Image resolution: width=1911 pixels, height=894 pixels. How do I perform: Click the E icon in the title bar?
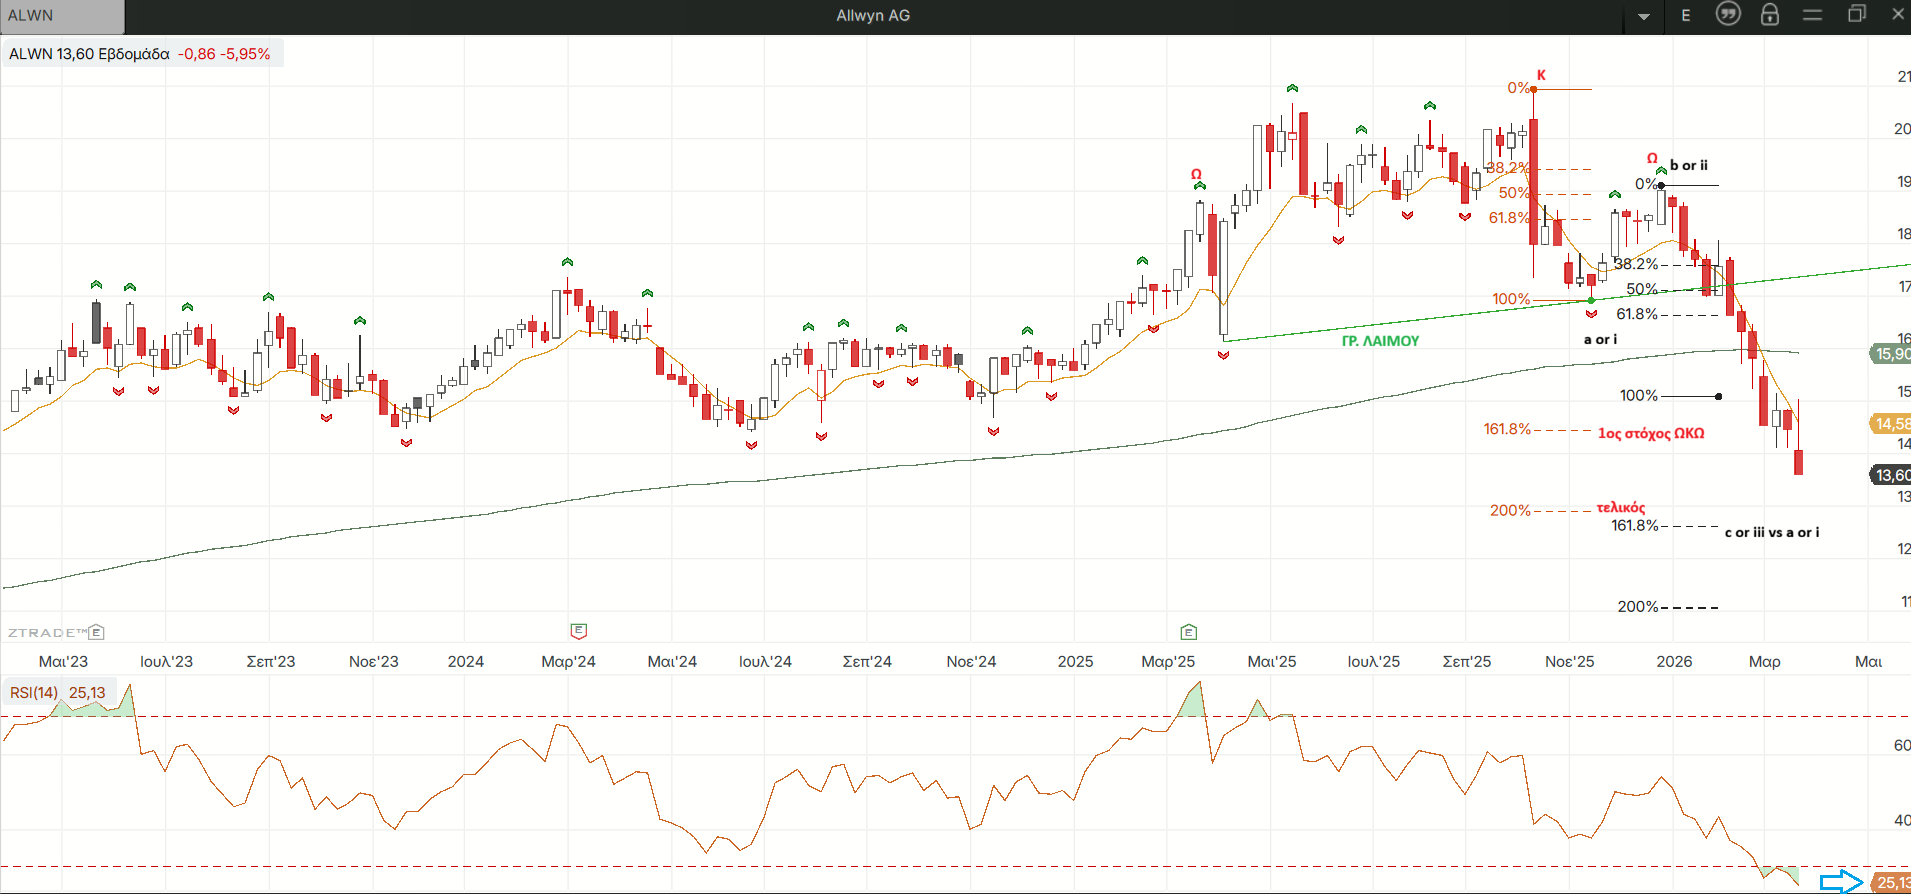(1686, 15)
